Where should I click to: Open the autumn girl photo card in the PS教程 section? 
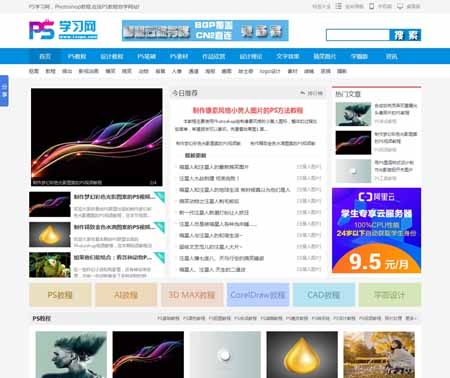[x=379, y=355]
